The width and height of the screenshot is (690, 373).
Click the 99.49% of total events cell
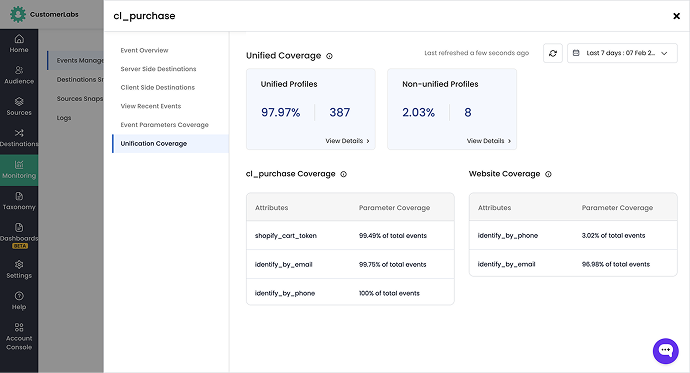coord(393,236)
